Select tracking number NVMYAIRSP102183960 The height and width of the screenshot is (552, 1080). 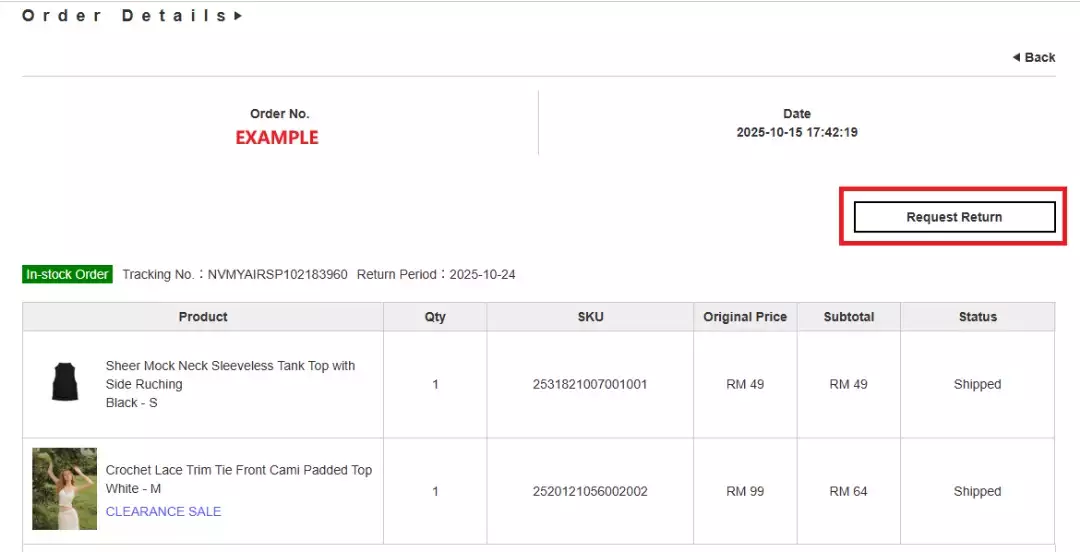(x=277, y=274)
